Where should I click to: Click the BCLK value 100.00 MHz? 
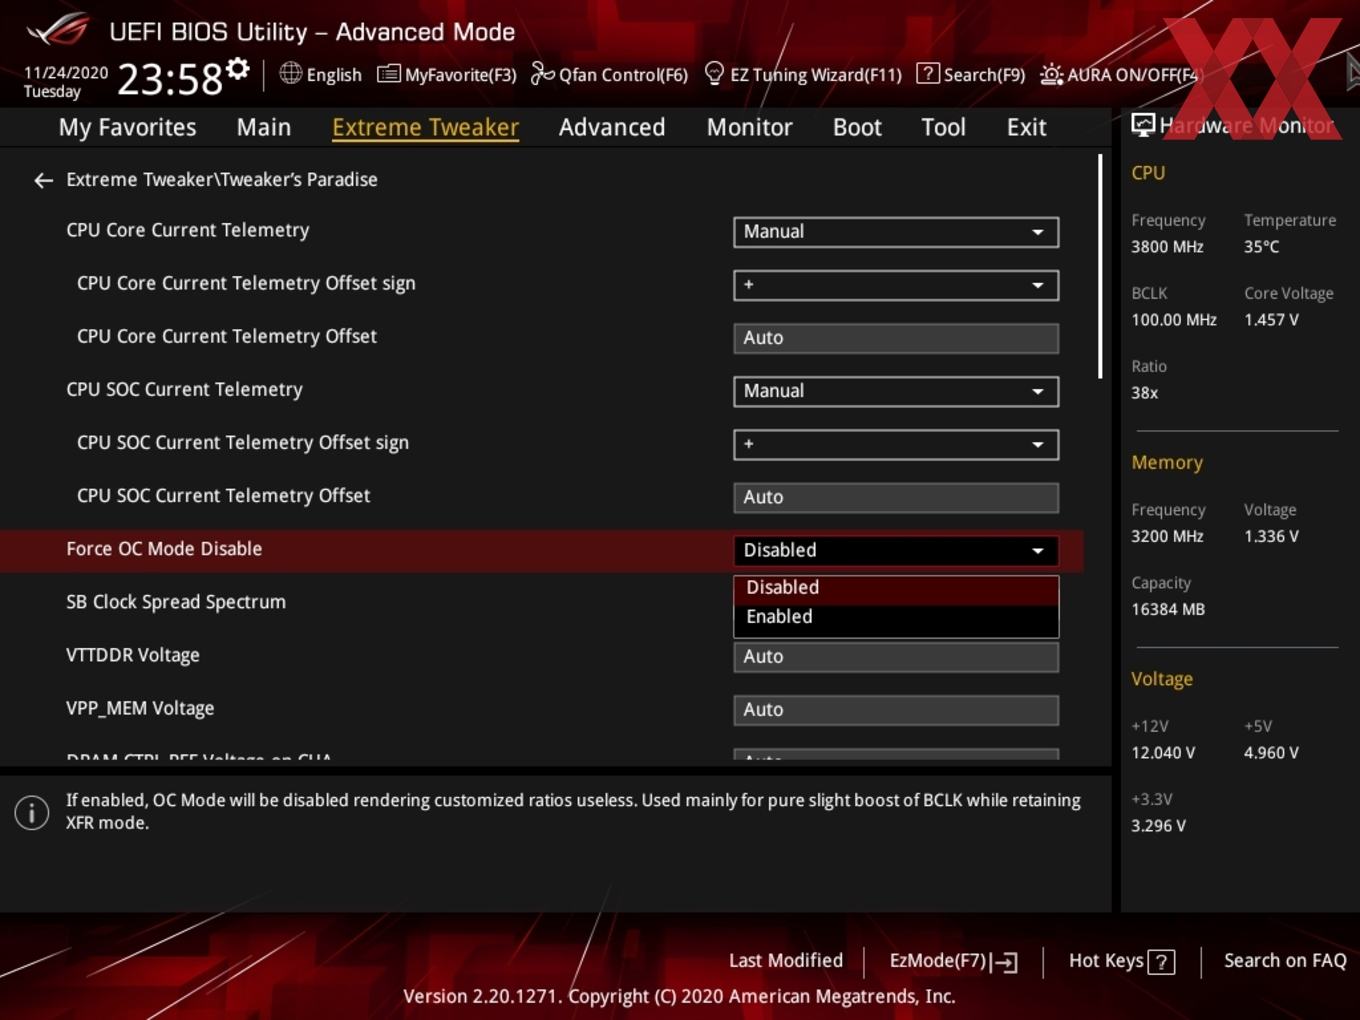click(1174, 320)
